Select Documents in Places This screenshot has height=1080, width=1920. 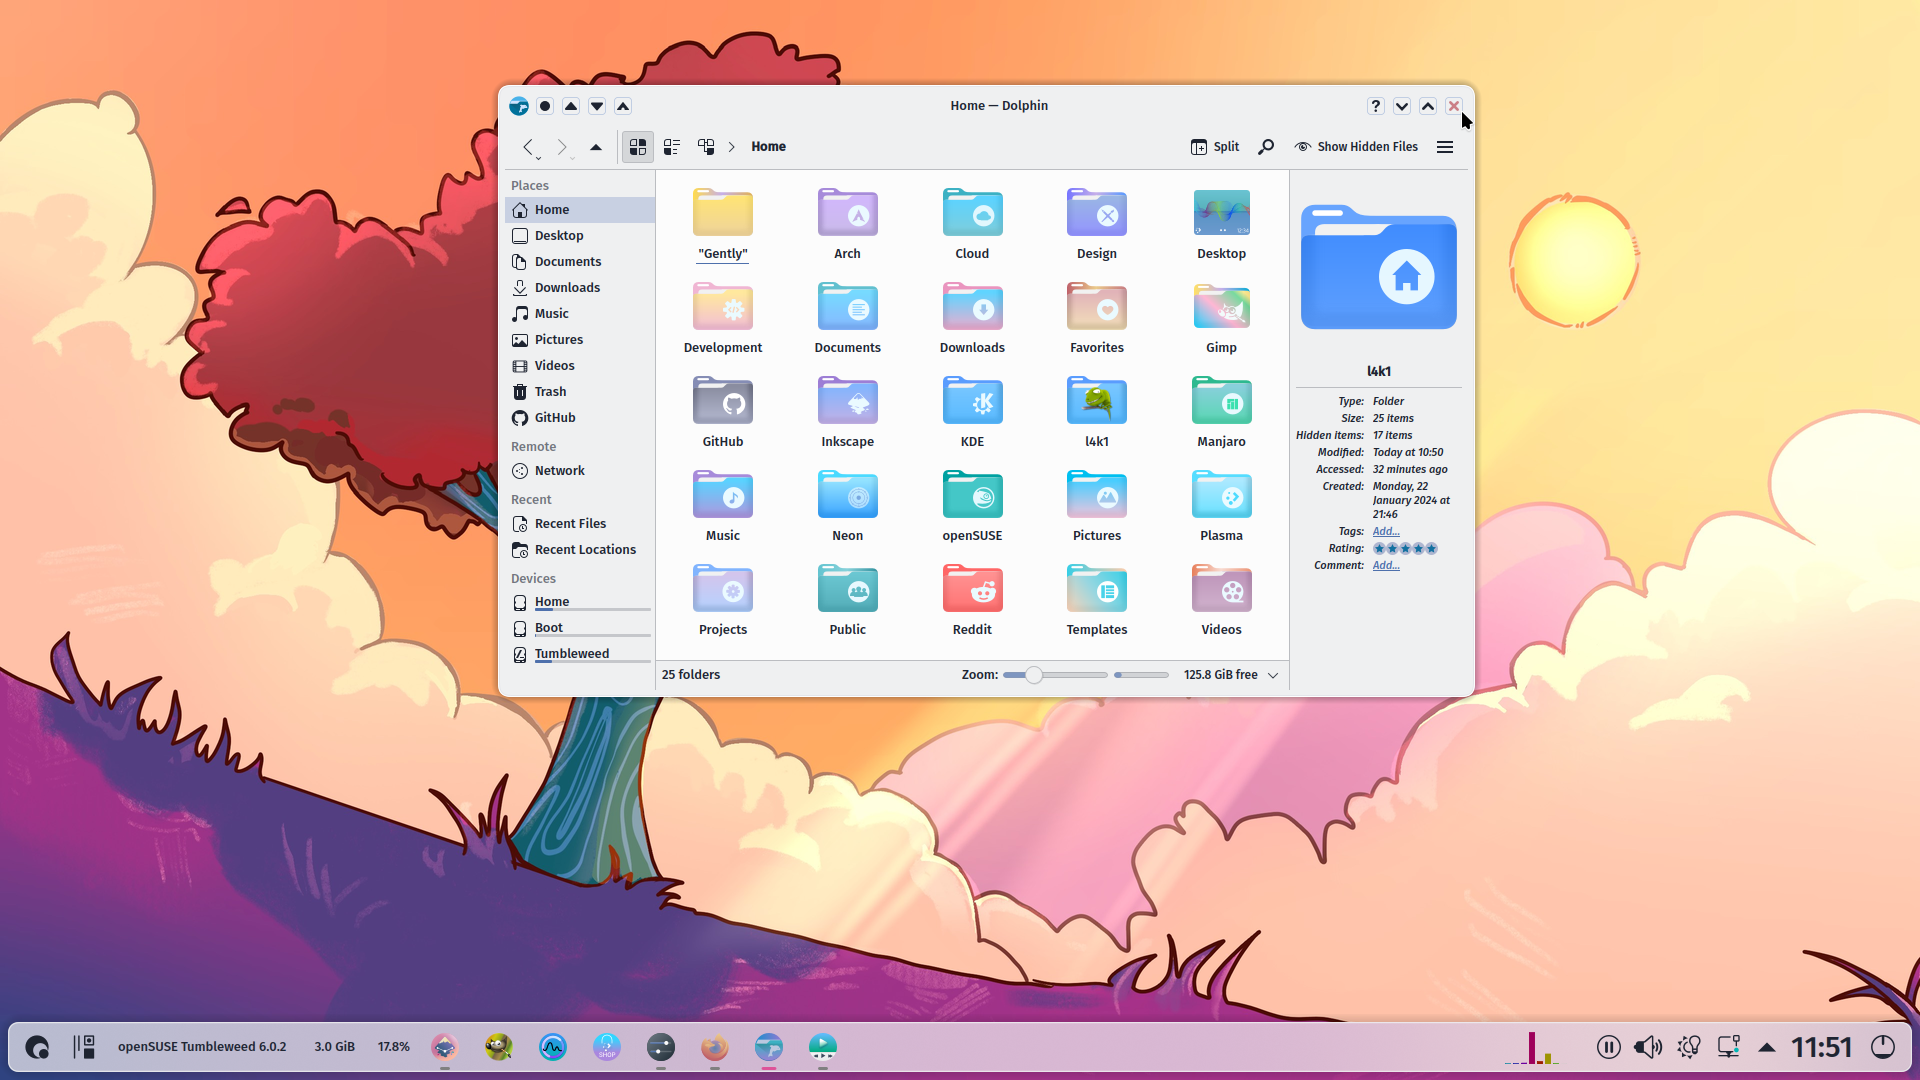pyautogui.click(x=580, y=262)
